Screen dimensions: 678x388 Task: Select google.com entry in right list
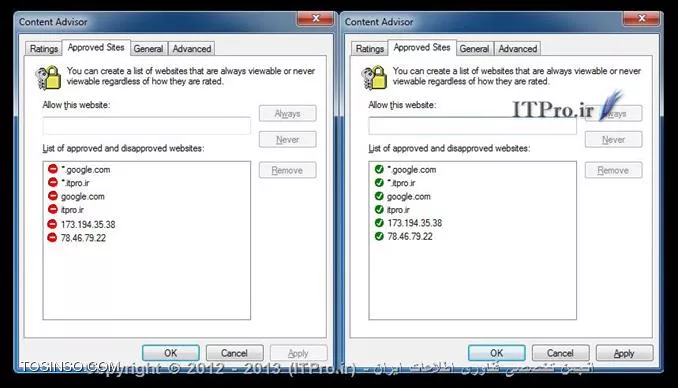pos(409,196)
